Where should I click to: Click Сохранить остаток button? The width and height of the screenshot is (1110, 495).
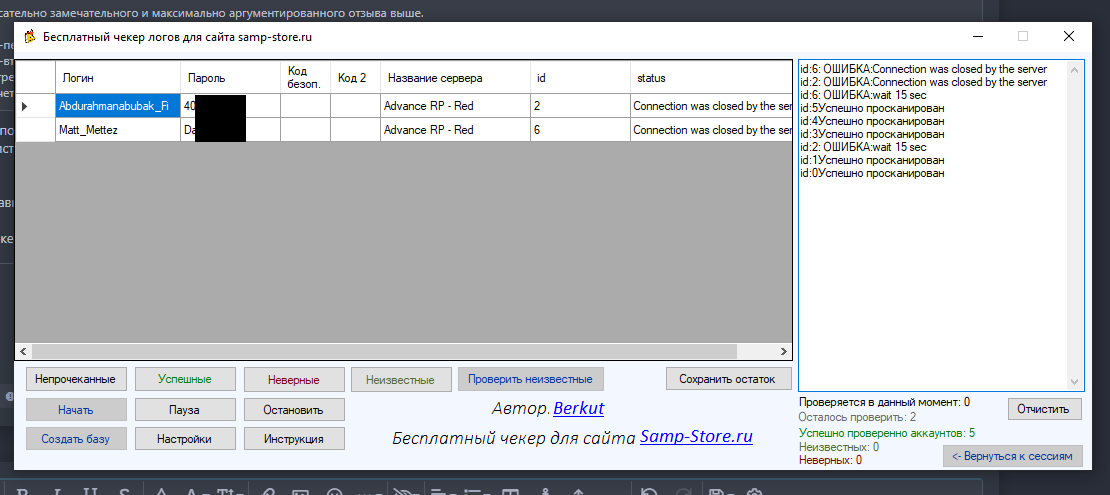(728, 379)
